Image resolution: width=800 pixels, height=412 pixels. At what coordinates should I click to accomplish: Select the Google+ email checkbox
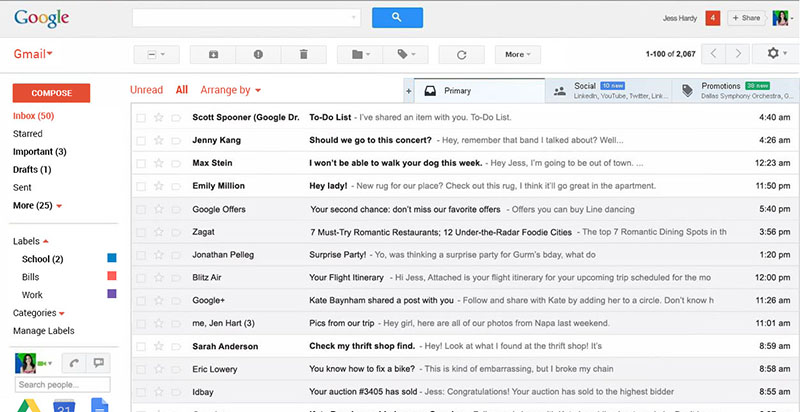141,301
